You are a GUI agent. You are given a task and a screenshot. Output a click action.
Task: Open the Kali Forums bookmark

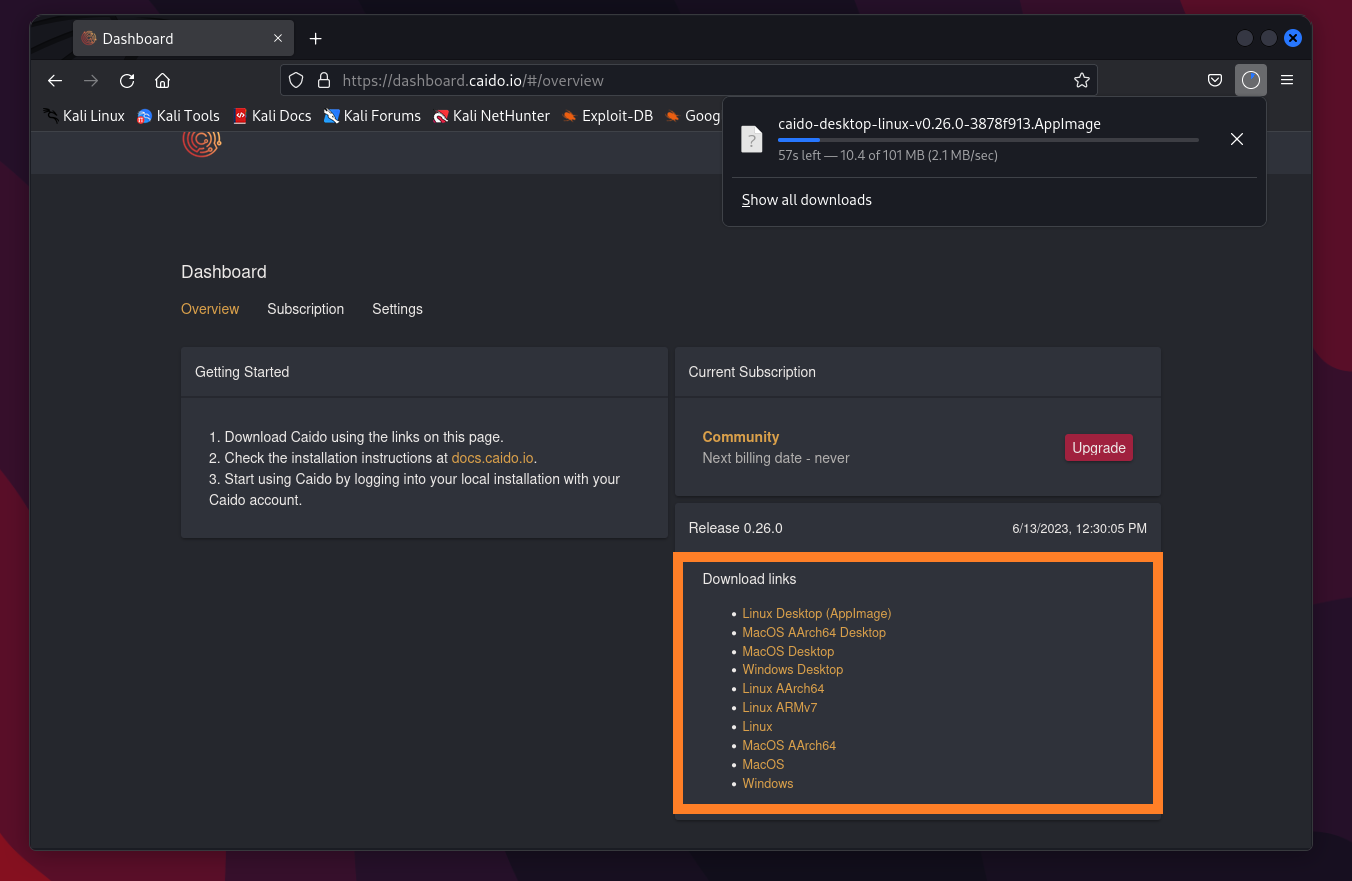click(372, 116)
